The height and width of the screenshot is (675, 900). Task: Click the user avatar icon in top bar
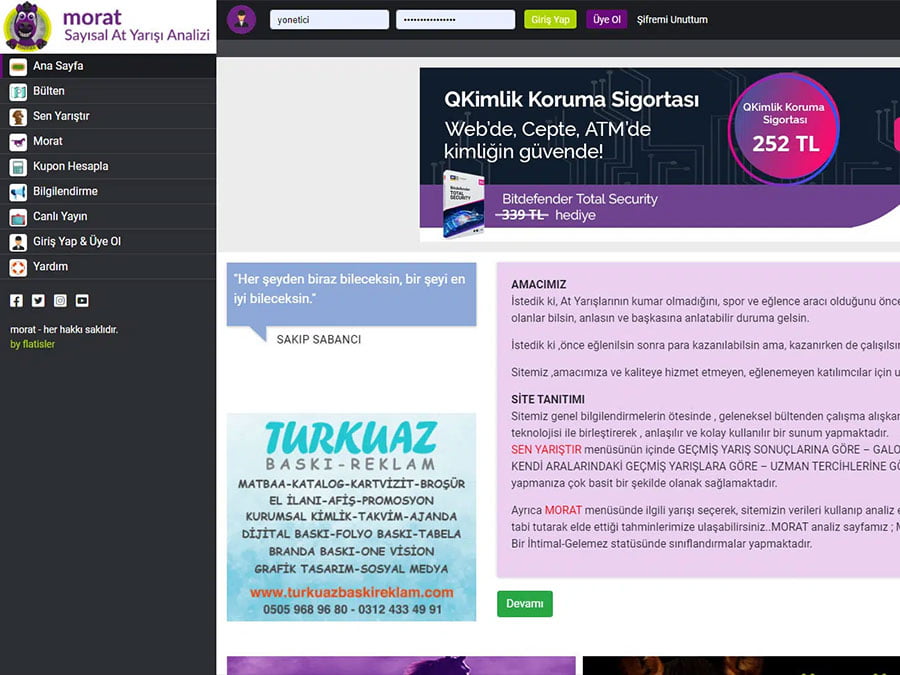point(241,20)
